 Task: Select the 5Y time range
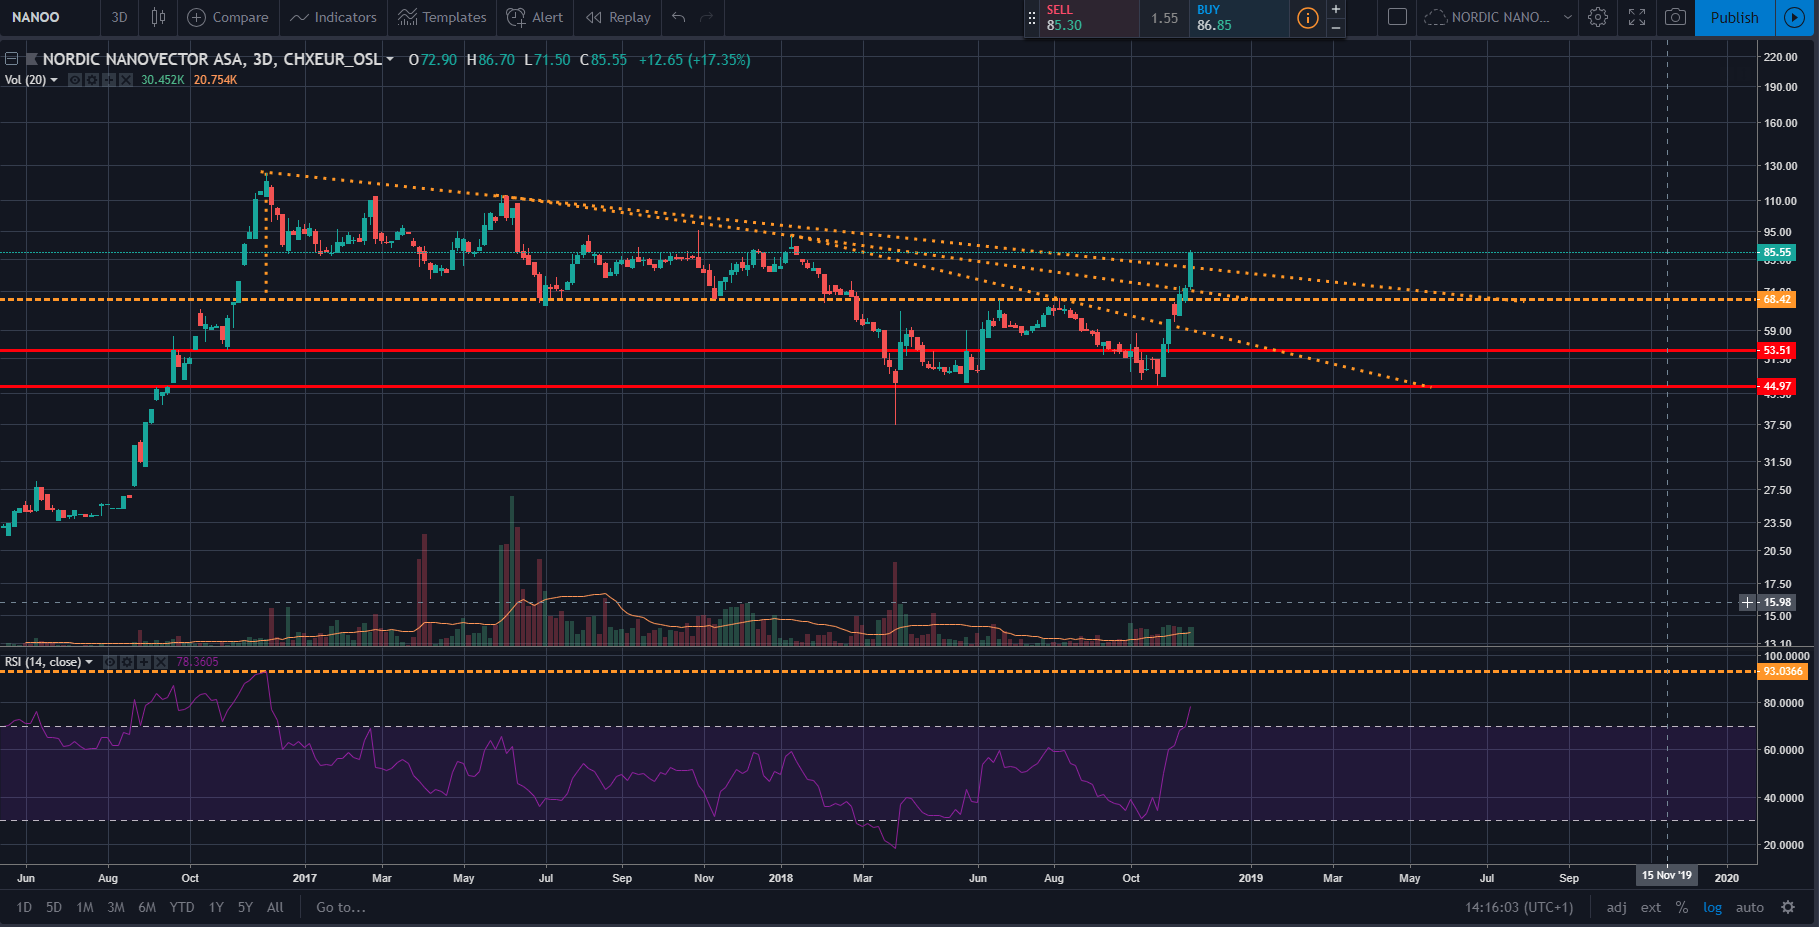pos(245,907)
